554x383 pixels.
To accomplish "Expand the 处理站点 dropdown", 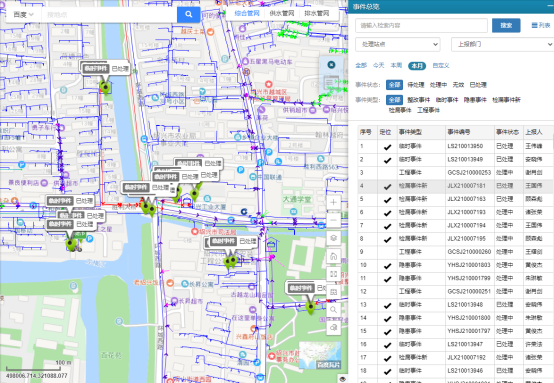I will tap(397, 45).
